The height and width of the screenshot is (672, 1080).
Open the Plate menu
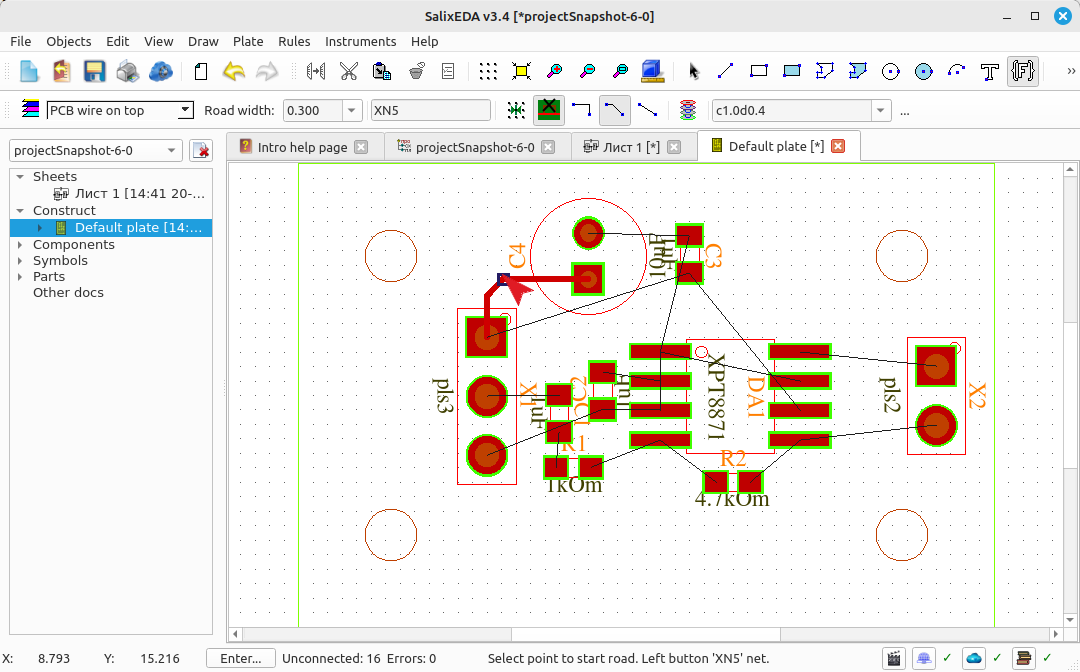coord(248,41)
